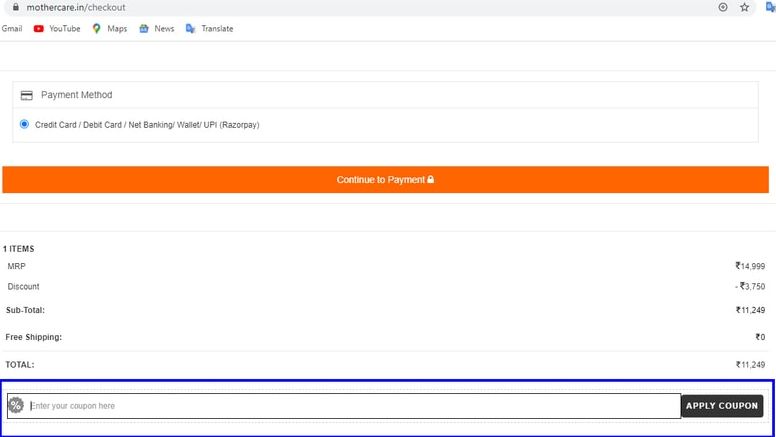Click the Discount label
The height and width of the screenshot is (437, 776).
23,287
